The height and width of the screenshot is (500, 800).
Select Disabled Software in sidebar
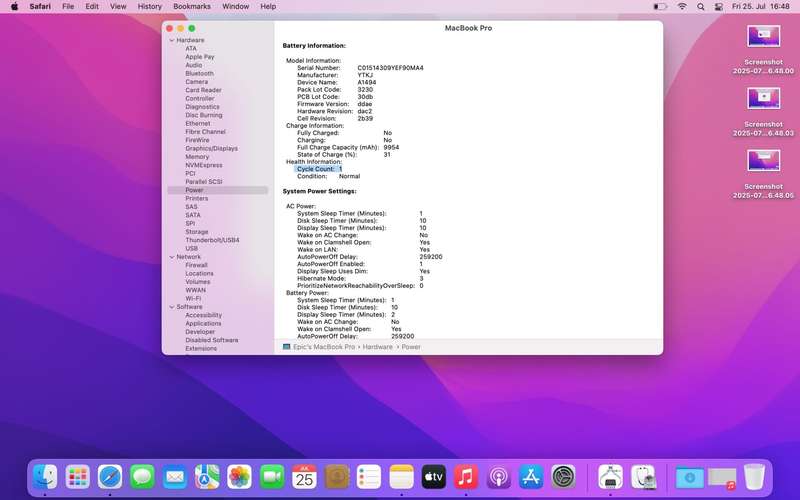[212, 340]
